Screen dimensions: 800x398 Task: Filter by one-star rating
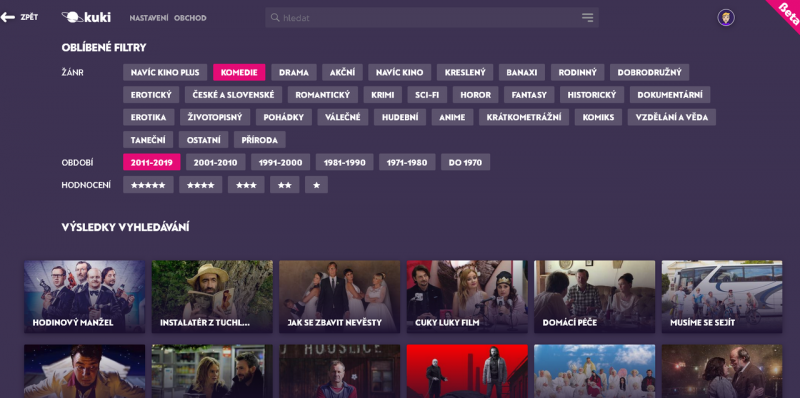316,185
